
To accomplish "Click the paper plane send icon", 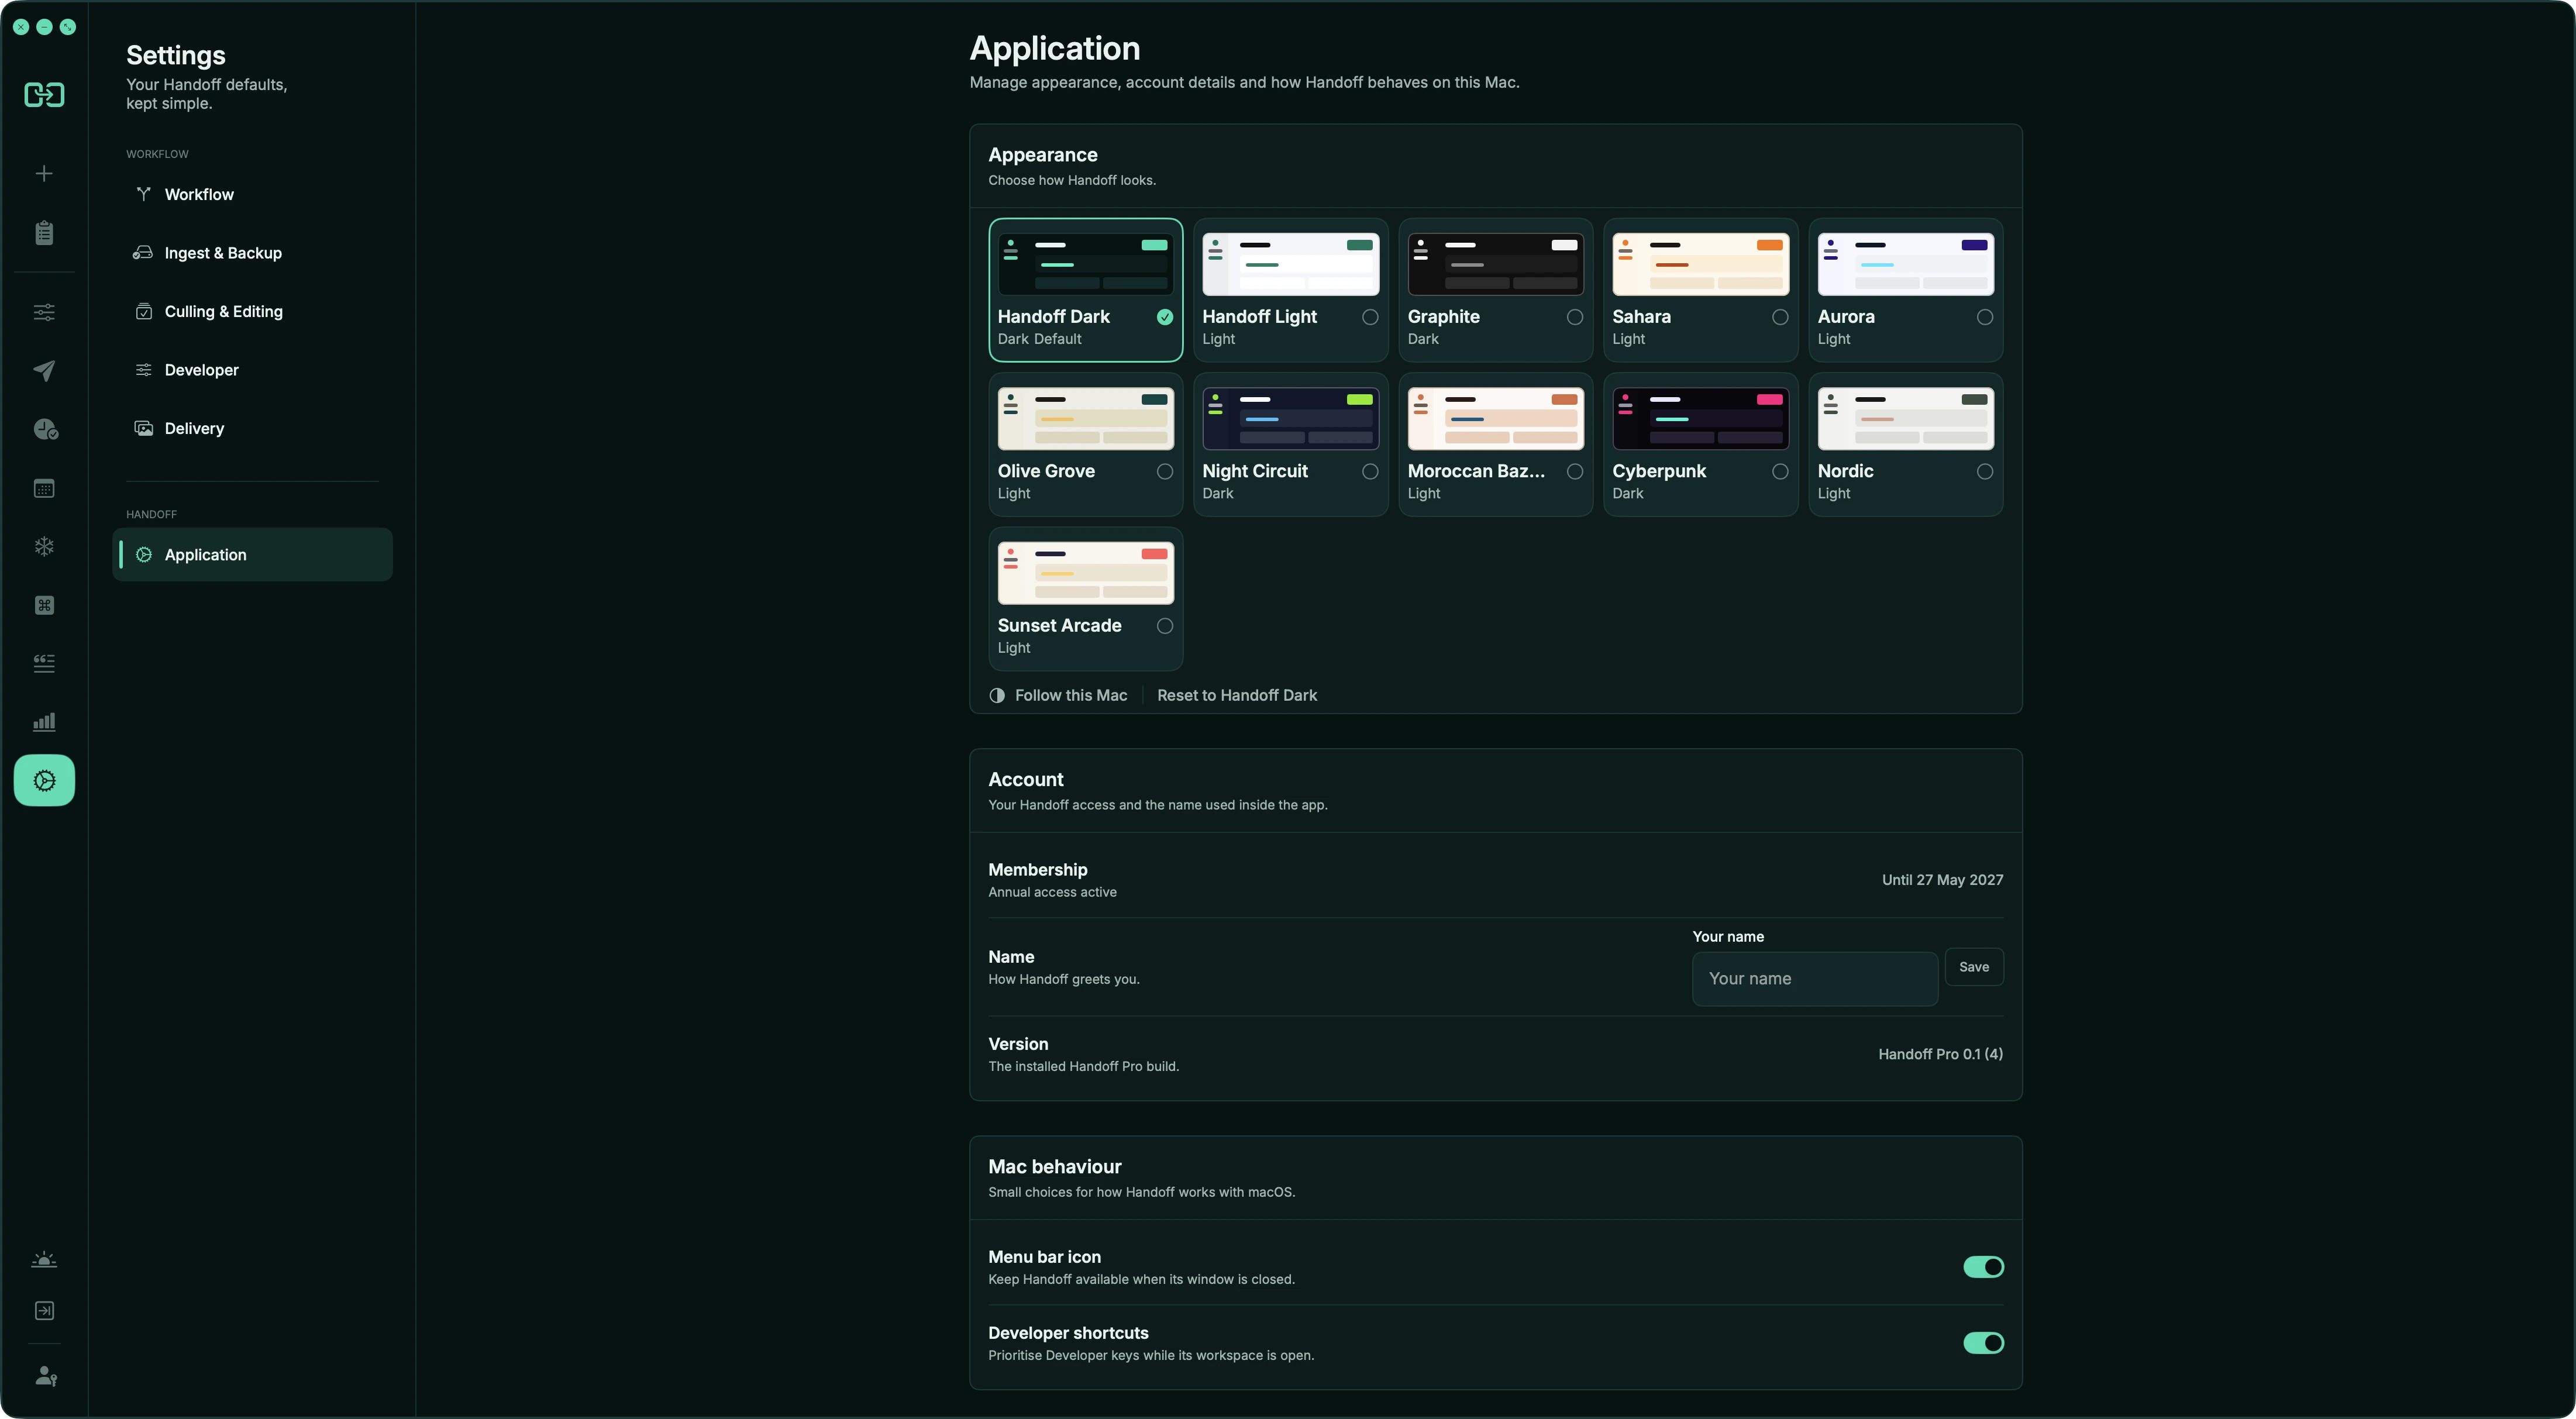I will (44, 371).
